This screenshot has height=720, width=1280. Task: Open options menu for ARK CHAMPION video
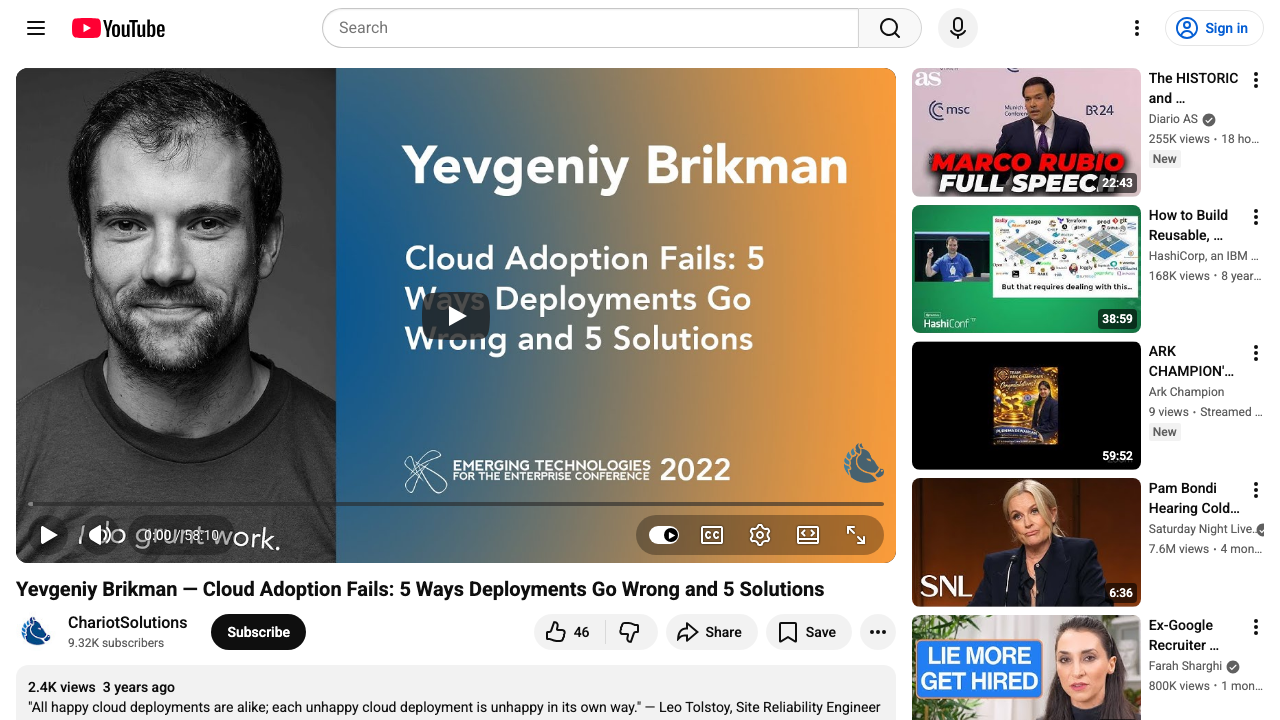tap(1256, 353)
